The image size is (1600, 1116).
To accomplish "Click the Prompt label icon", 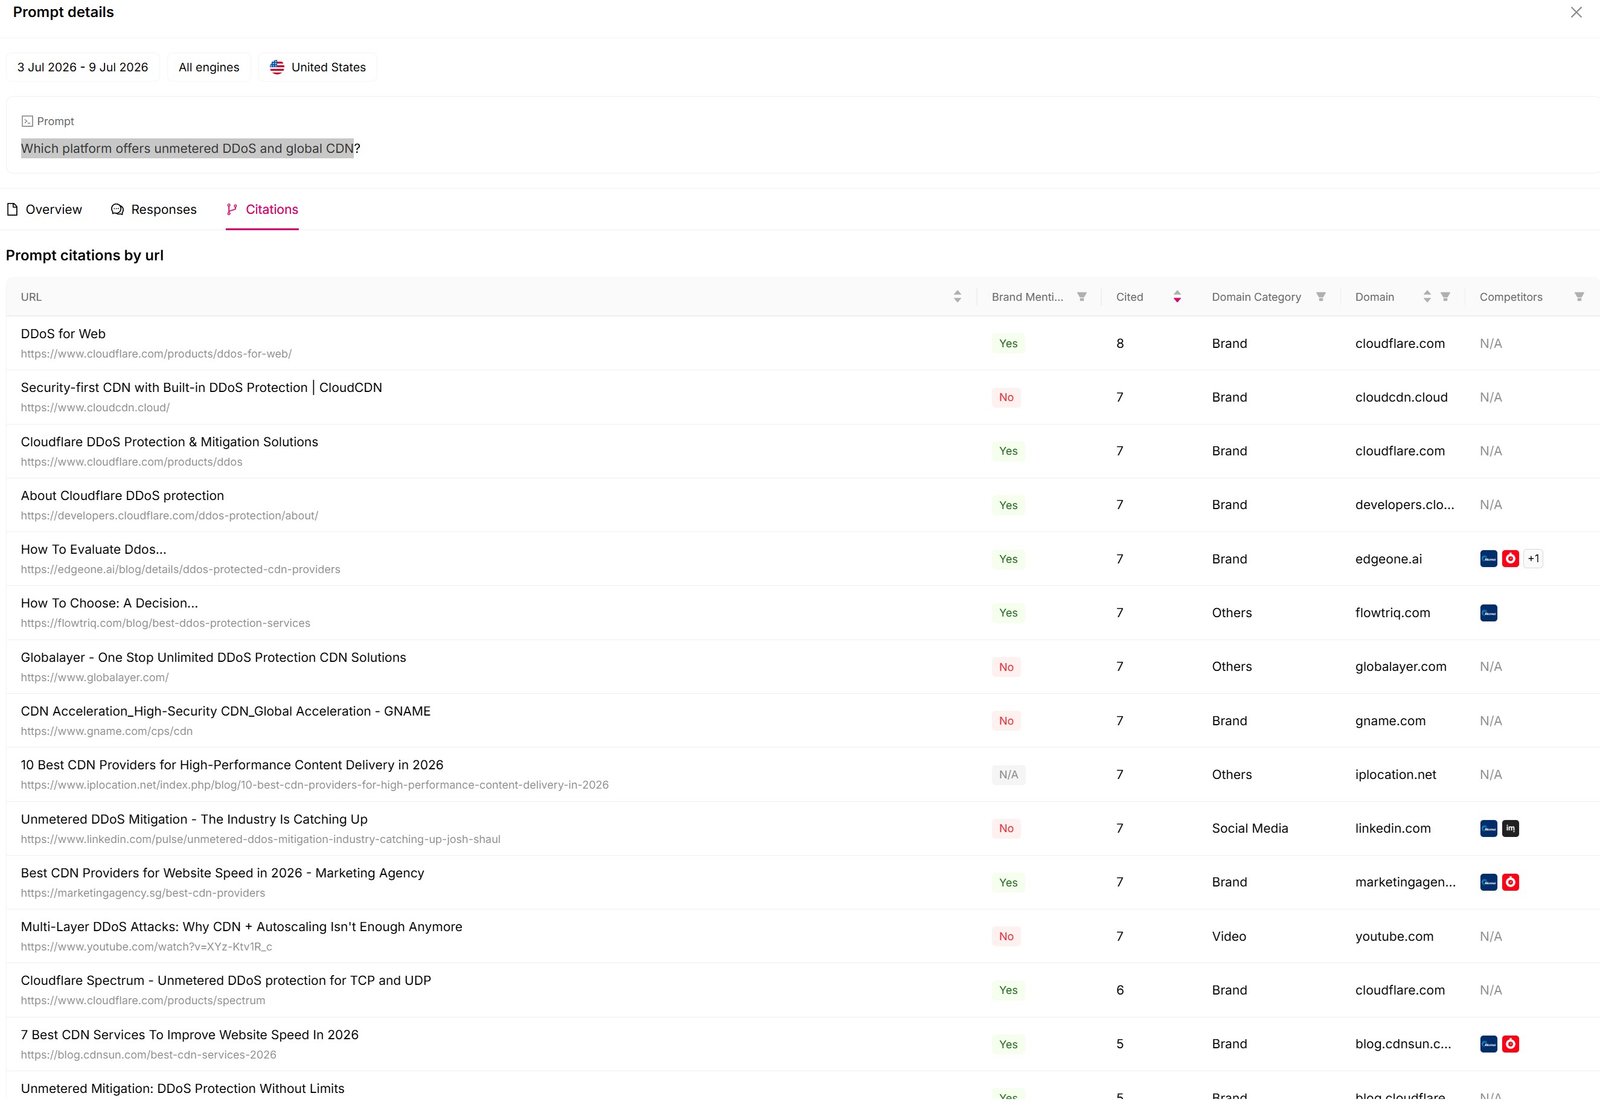I will pyautogui.click(x=27, y=121).
